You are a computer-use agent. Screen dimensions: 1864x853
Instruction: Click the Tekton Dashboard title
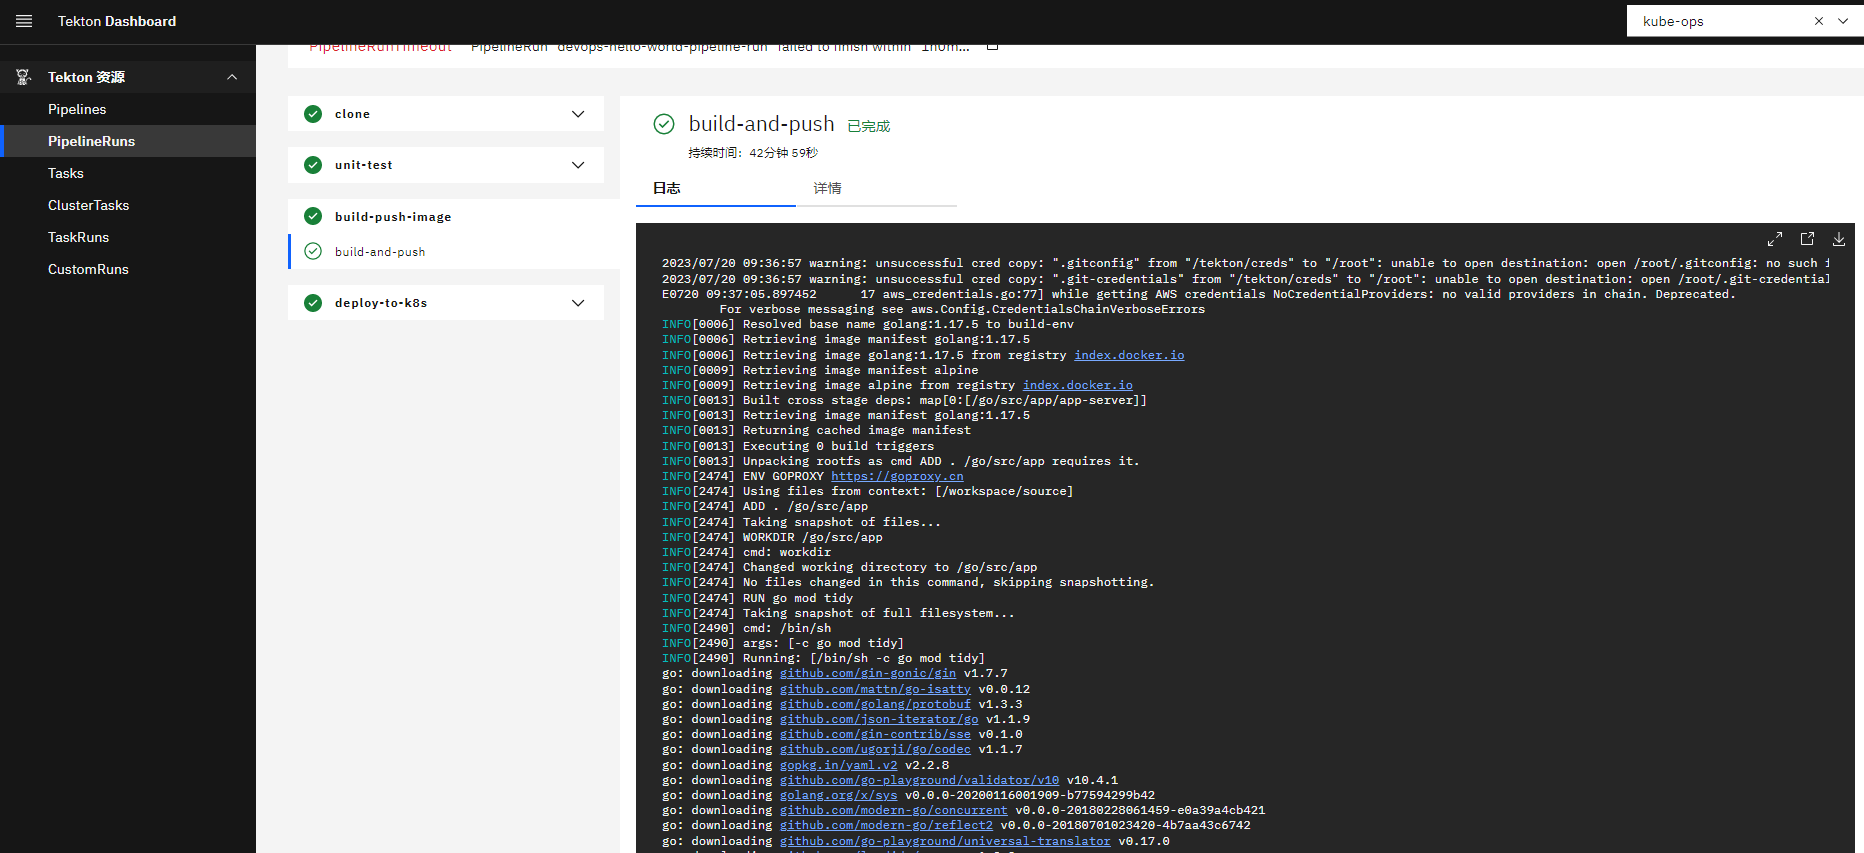coord(117,21)
